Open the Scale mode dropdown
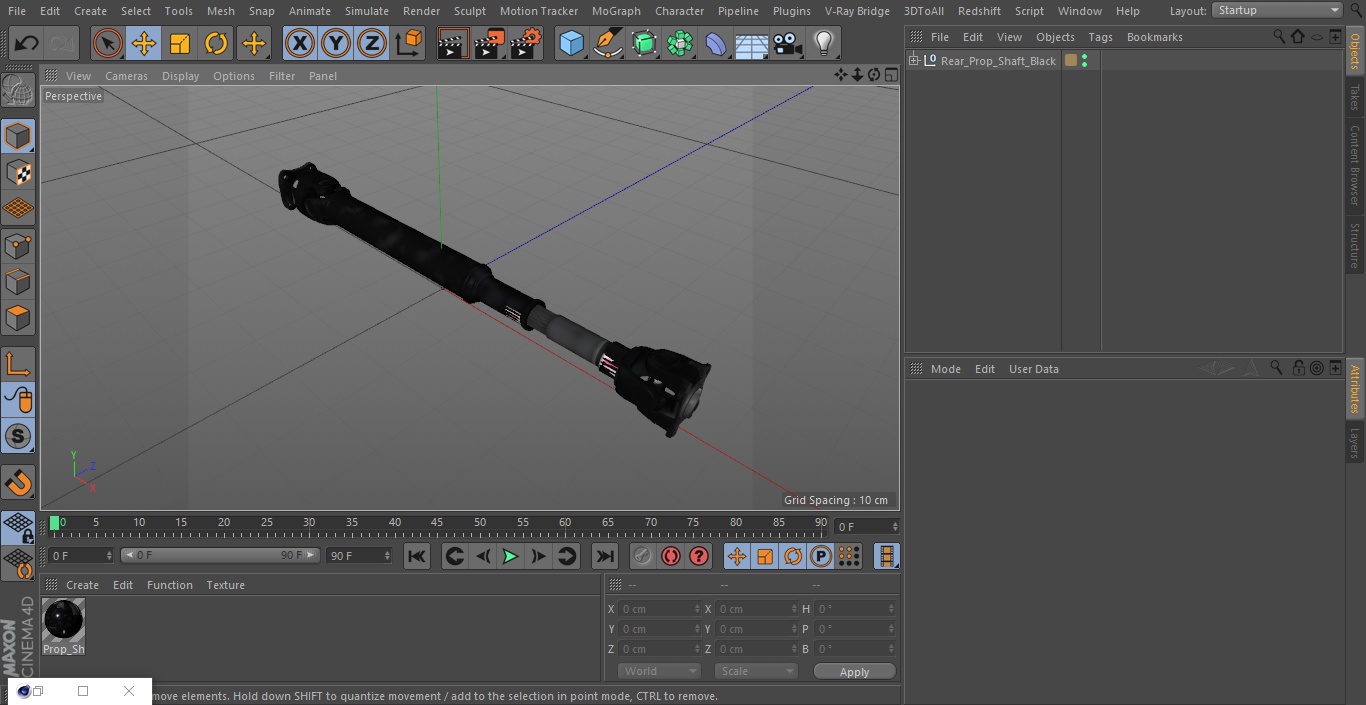Image resolution: width=1366 pixels, height=705 pixels. (756, 672)
